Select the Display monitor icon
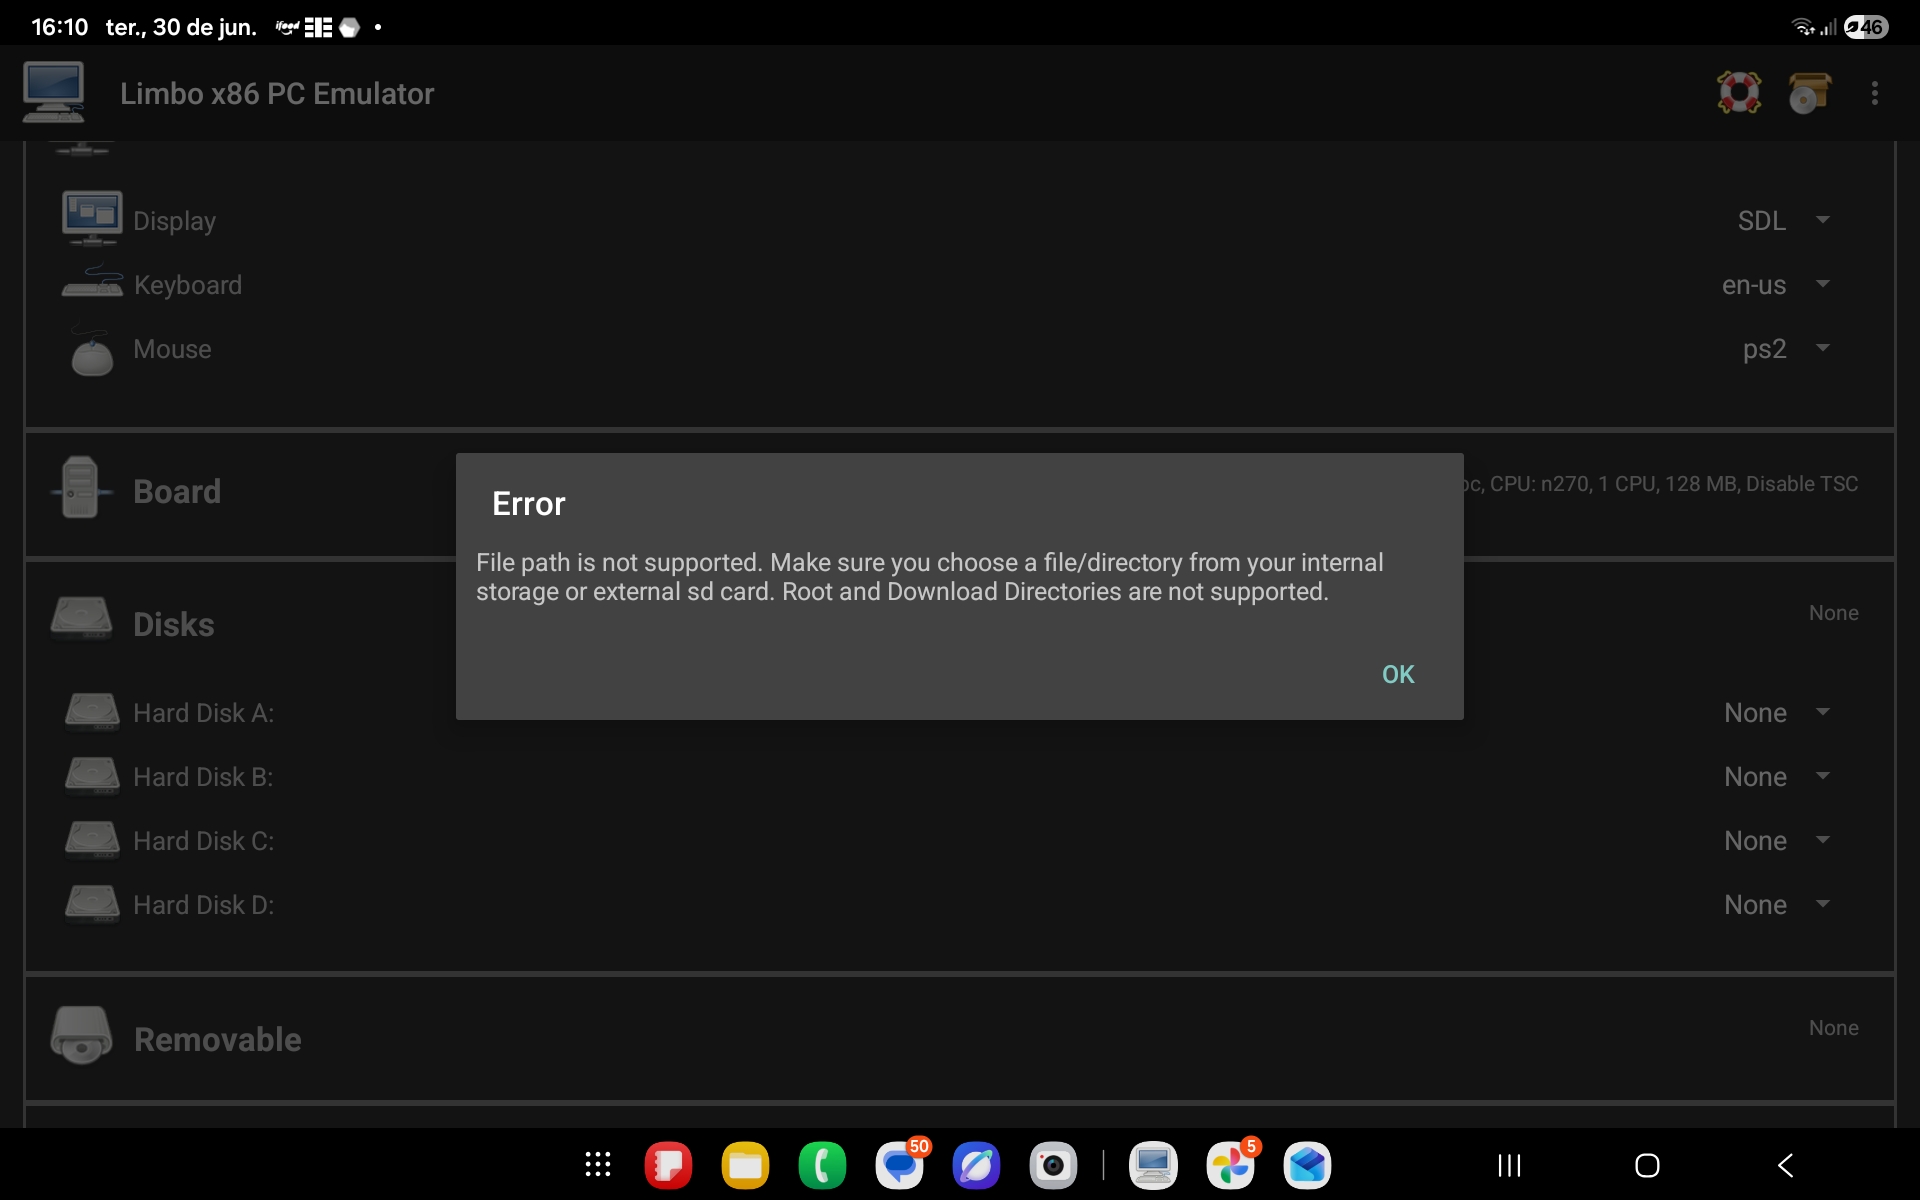Image resolution: width=1920 pixels, height=1200 pixels. coord(92,218)
